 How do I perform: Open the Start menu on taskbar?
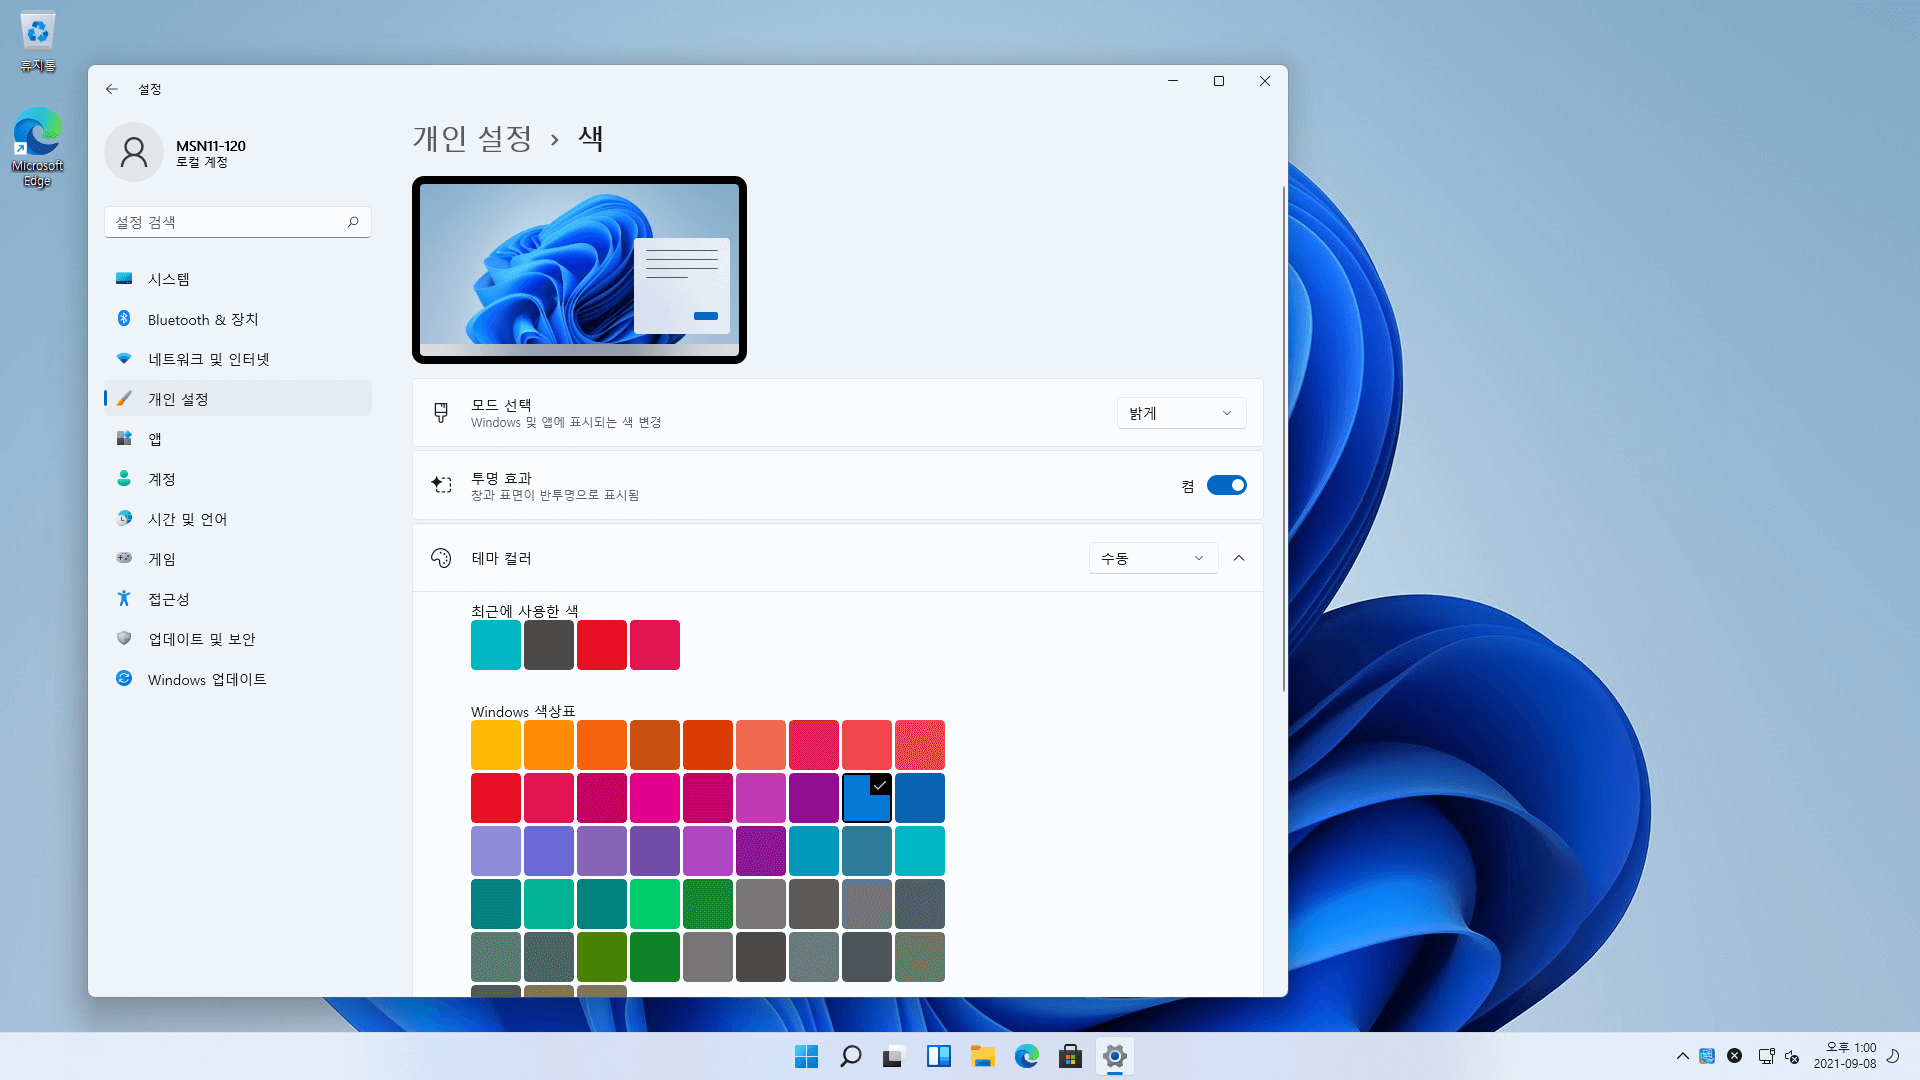pyautogui.click(x=806, y=1056)
